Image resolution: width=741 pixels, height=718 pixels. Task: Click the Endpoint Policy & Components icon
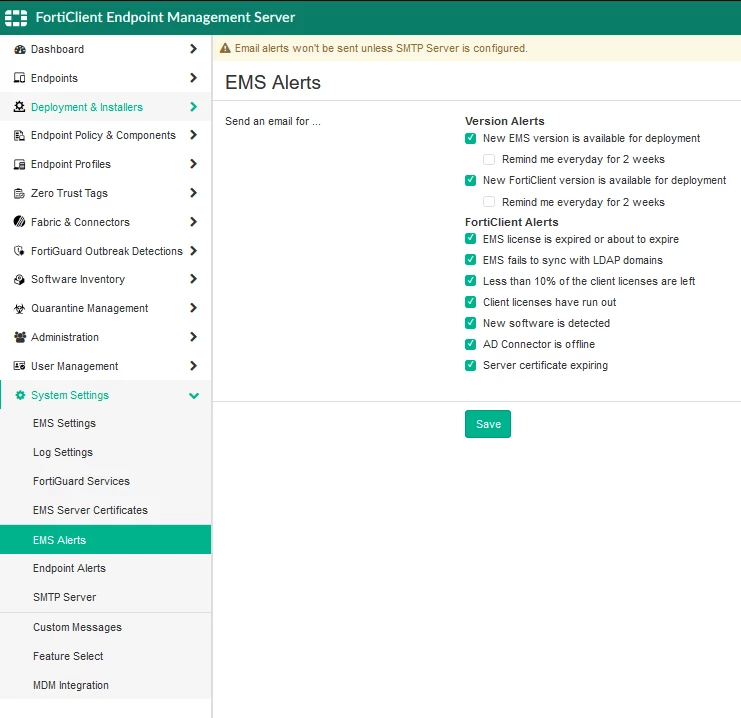(x=19, y=136)
